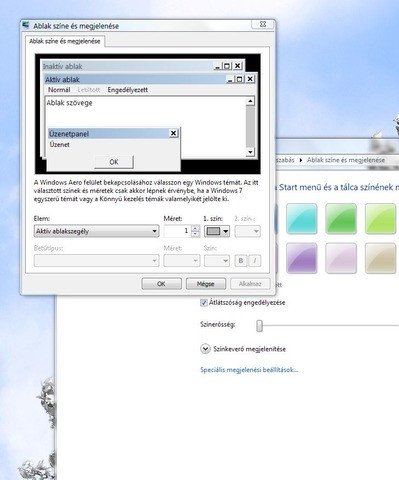The image size is (399, 480).
Task: Decrease the Méret value with the down arrow
Action: pos(196,234)
